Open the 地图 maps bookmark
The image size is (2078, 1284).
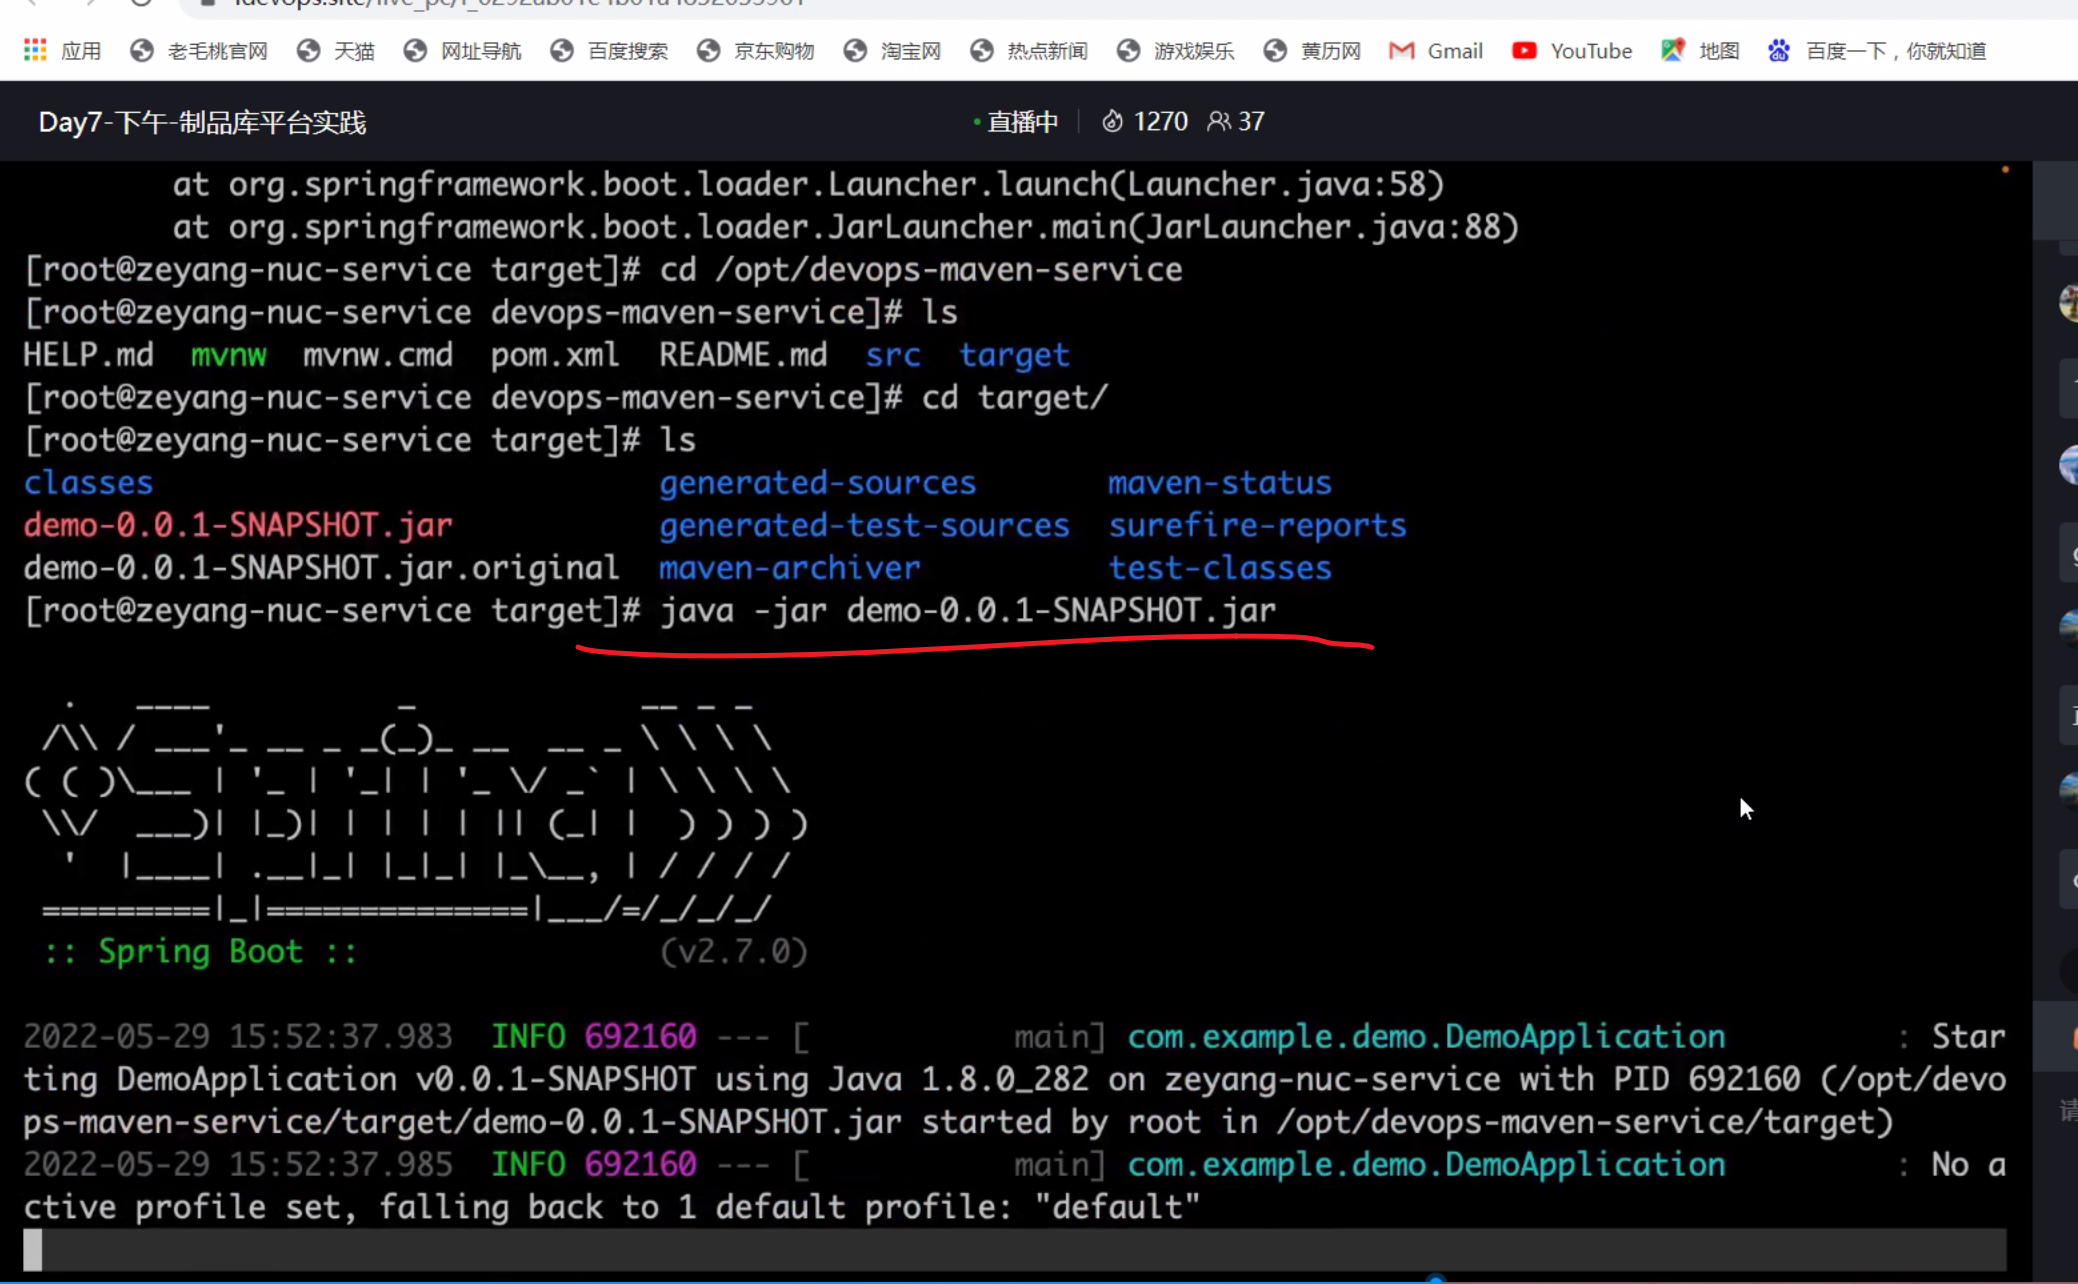[1700, 50]
